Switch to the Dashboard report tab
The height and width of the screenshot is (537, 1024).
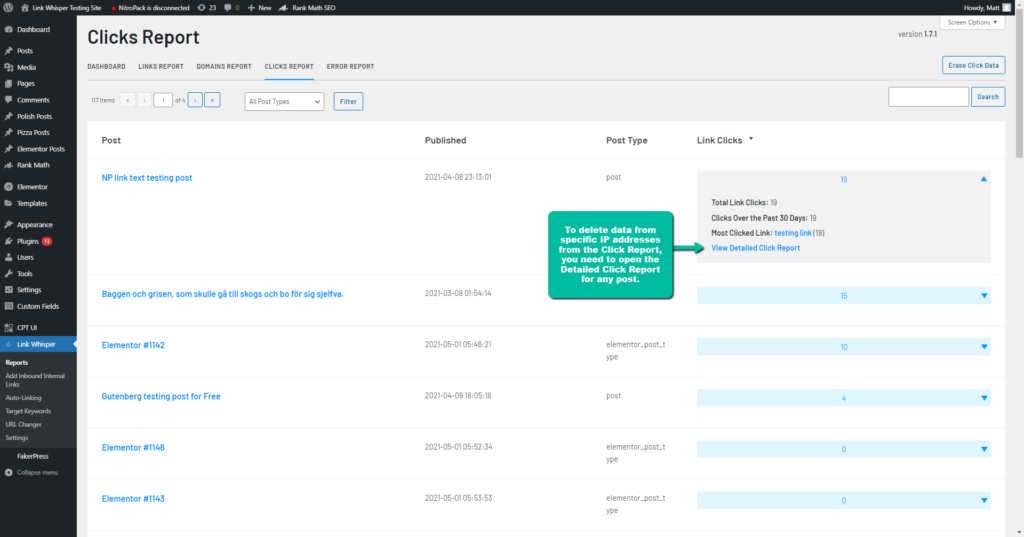coord(106,67)
